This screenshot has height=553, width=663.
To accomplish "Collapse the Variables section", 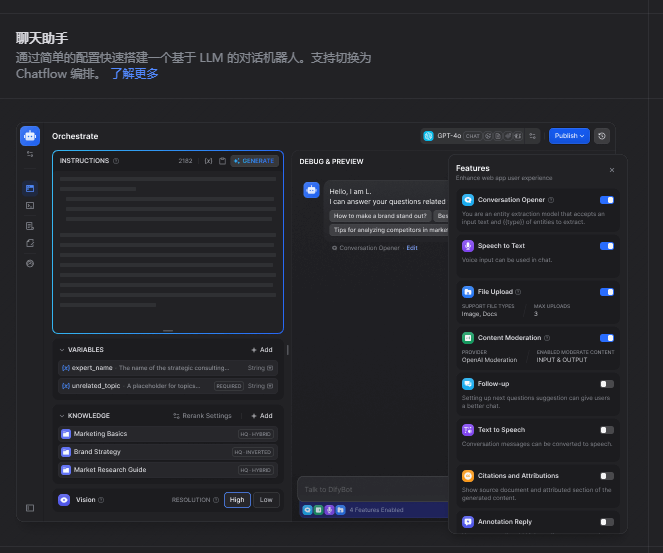I will coord(62,350).
